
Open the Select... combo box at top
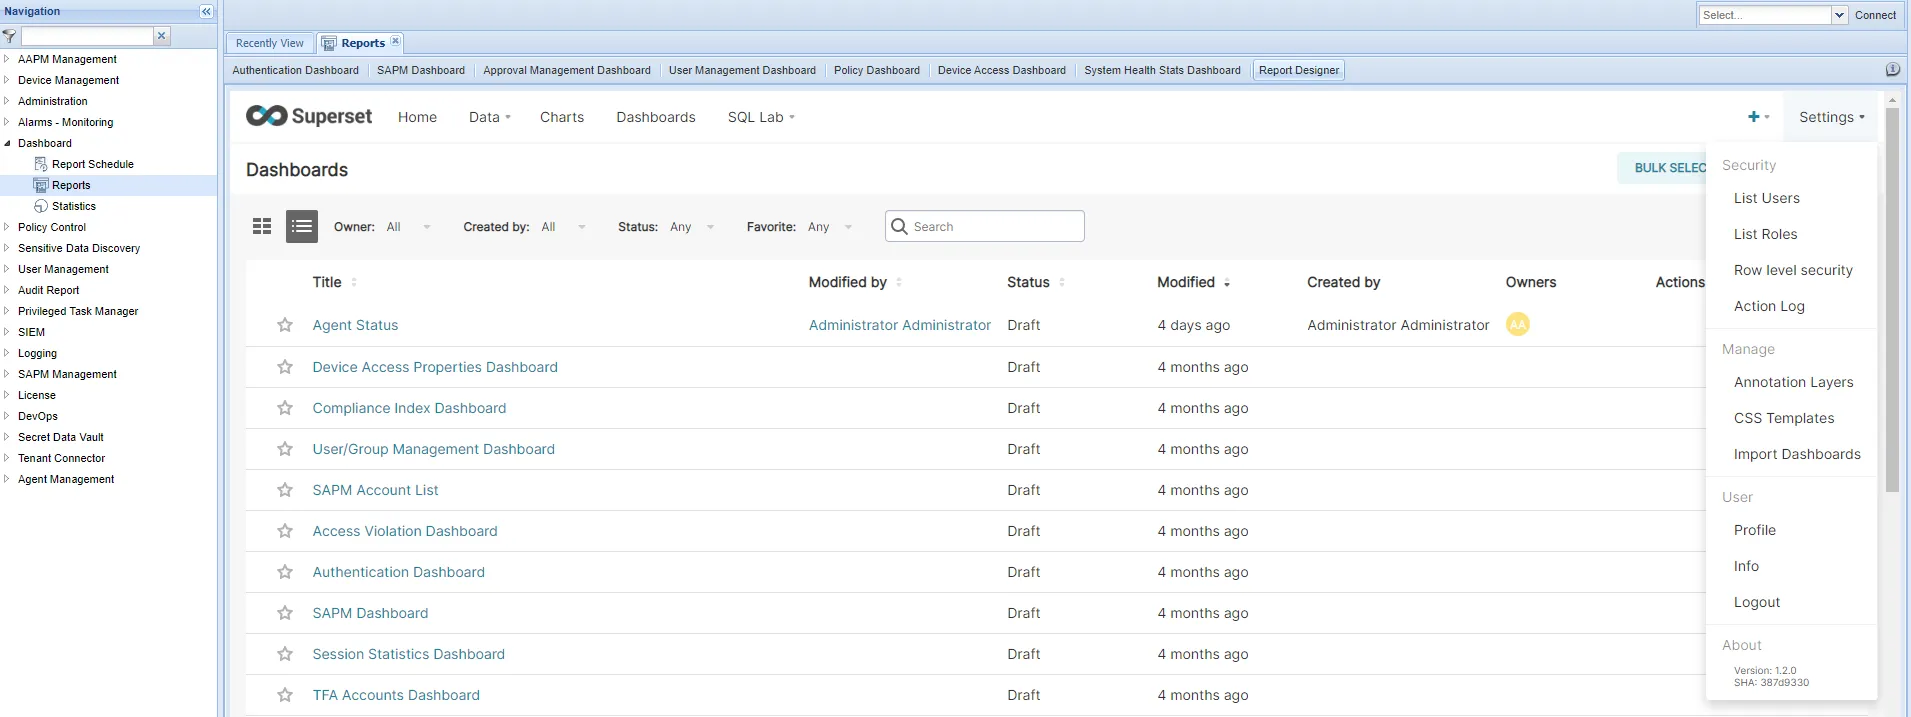click(1772, 15)
